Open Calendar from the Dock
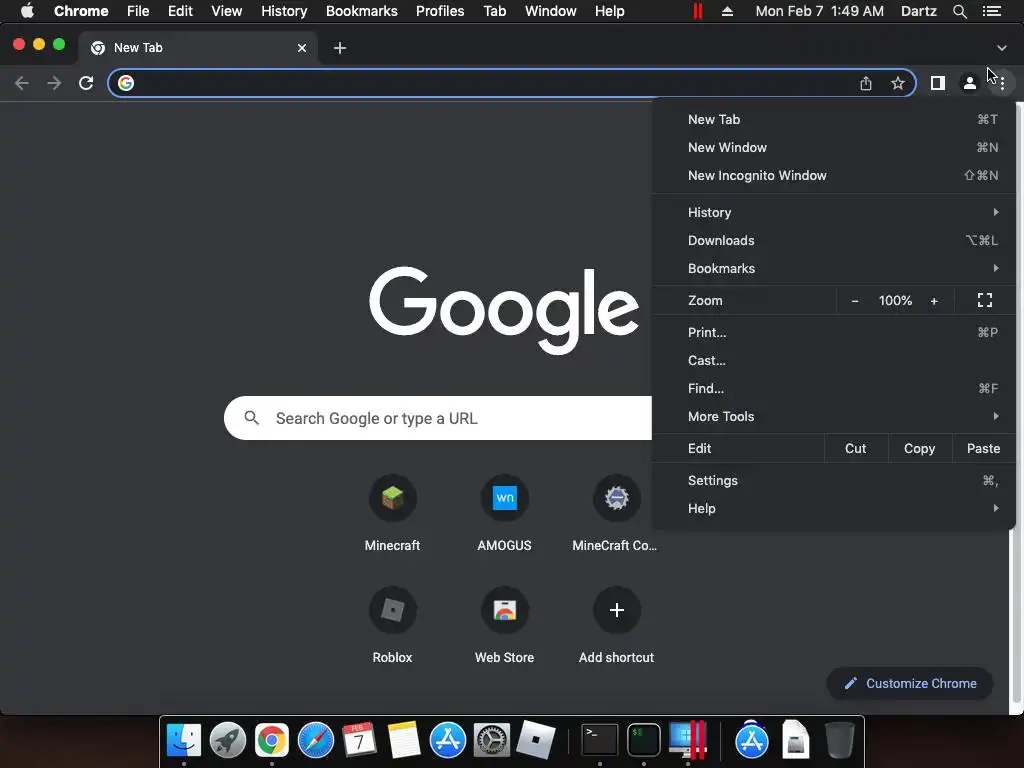Image resolution: width=1024 pixels, height=768 pixels. pos(360,740)
